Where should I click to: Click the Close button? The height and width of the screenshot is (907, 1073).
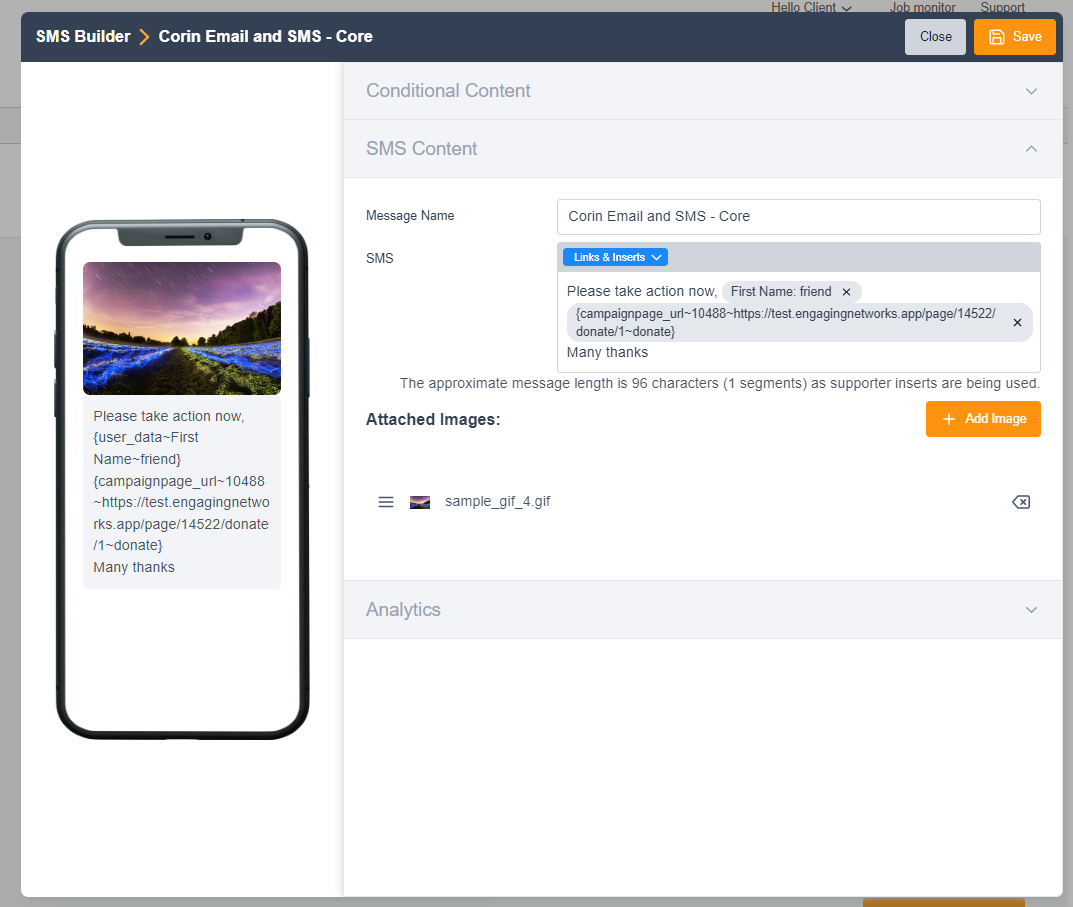pyautogui.click(x=935, y=37)
